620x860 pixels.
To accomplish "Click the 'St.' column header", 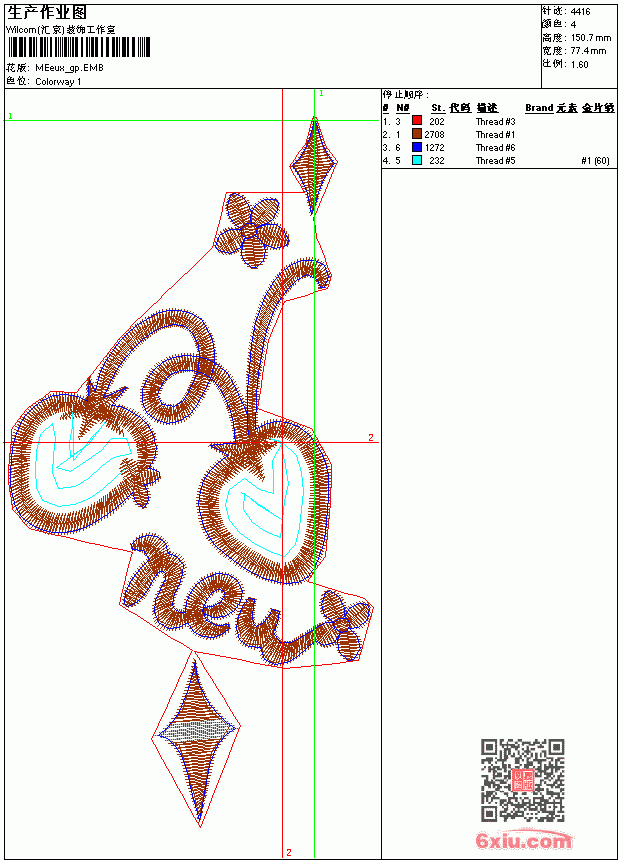I will pyautogui.click(x=437, y=108).
